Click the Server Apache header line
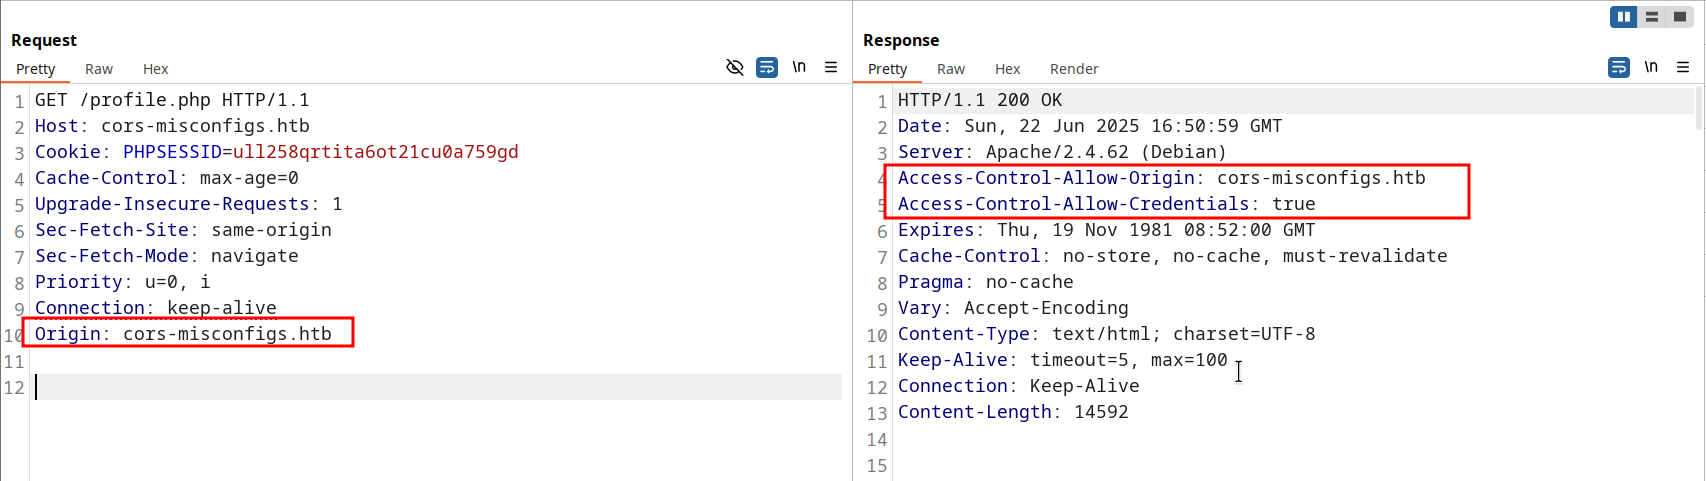The width and height of the screenshot is (1706, 481). pos(1062,152)
